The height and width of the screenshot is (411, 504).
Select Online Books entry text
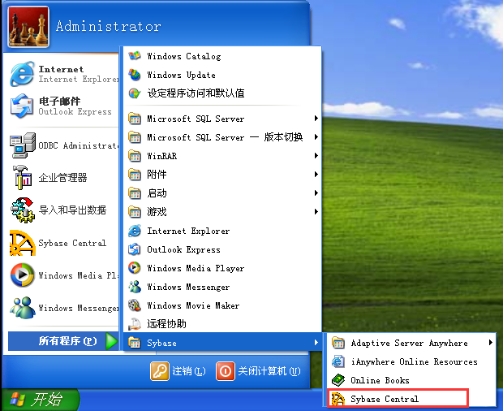click(380, 380)
